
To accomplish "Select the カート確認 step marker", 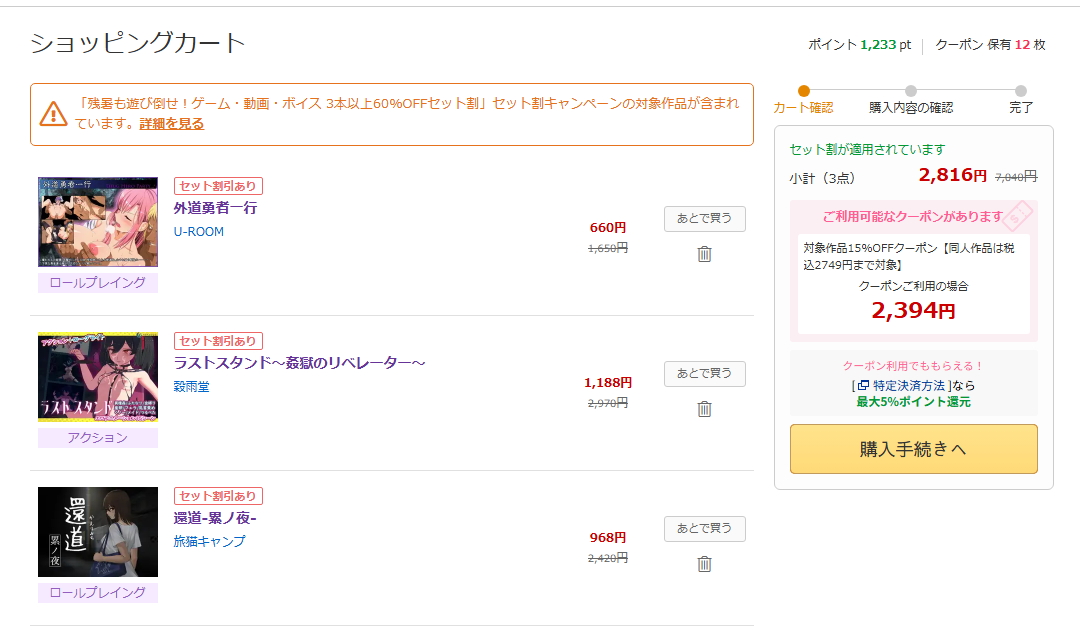I will click(x=804, y=91).
